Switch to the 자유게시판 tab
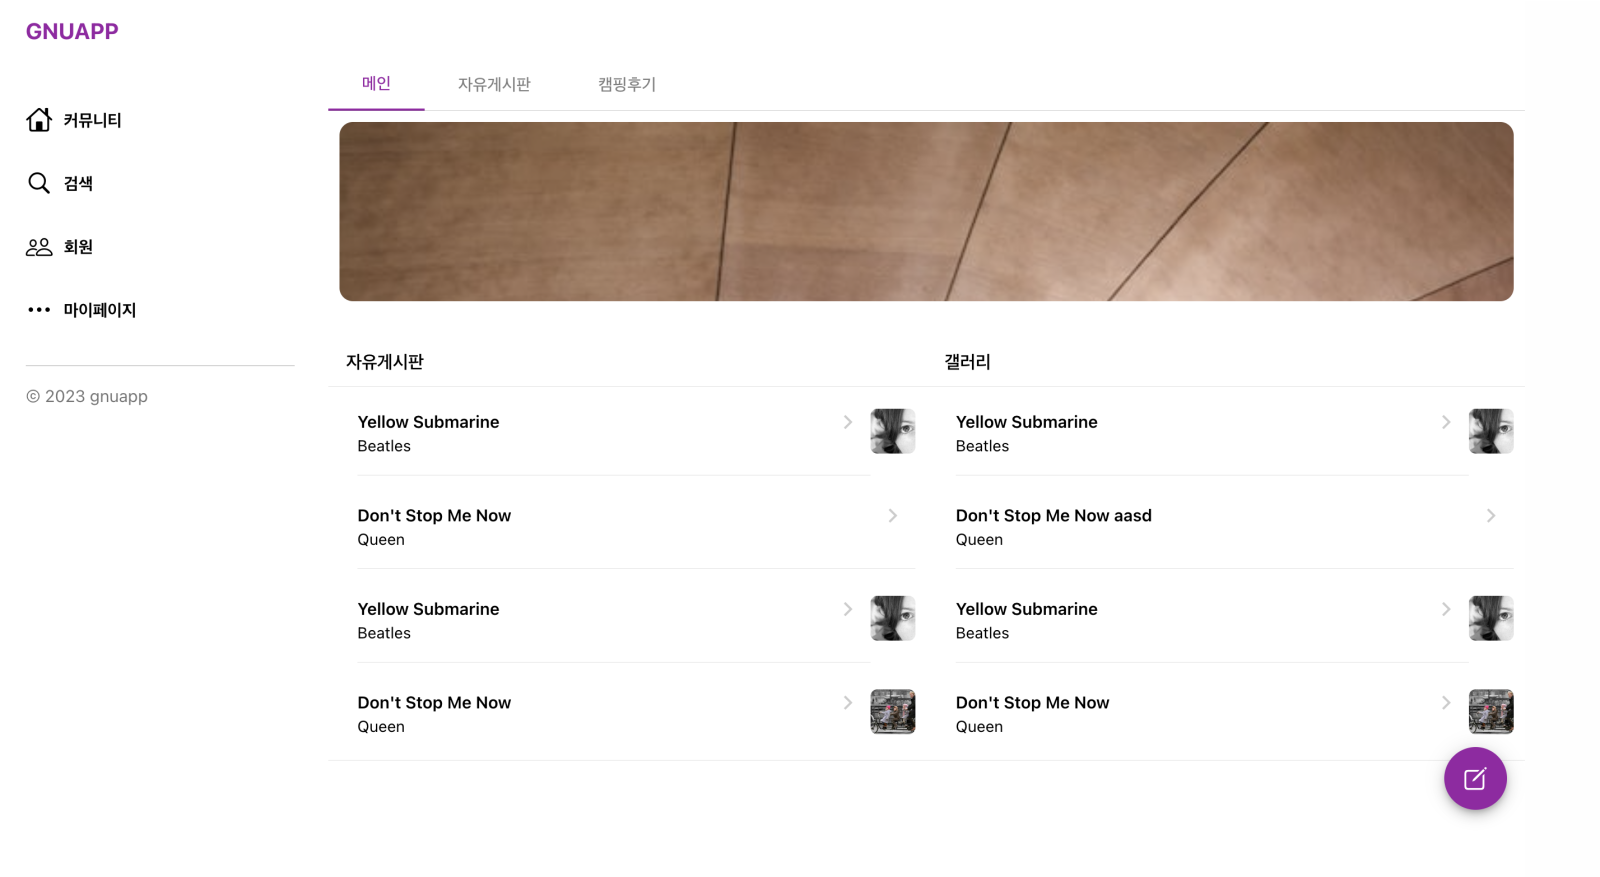1600x877 pixels. [494, 84]
